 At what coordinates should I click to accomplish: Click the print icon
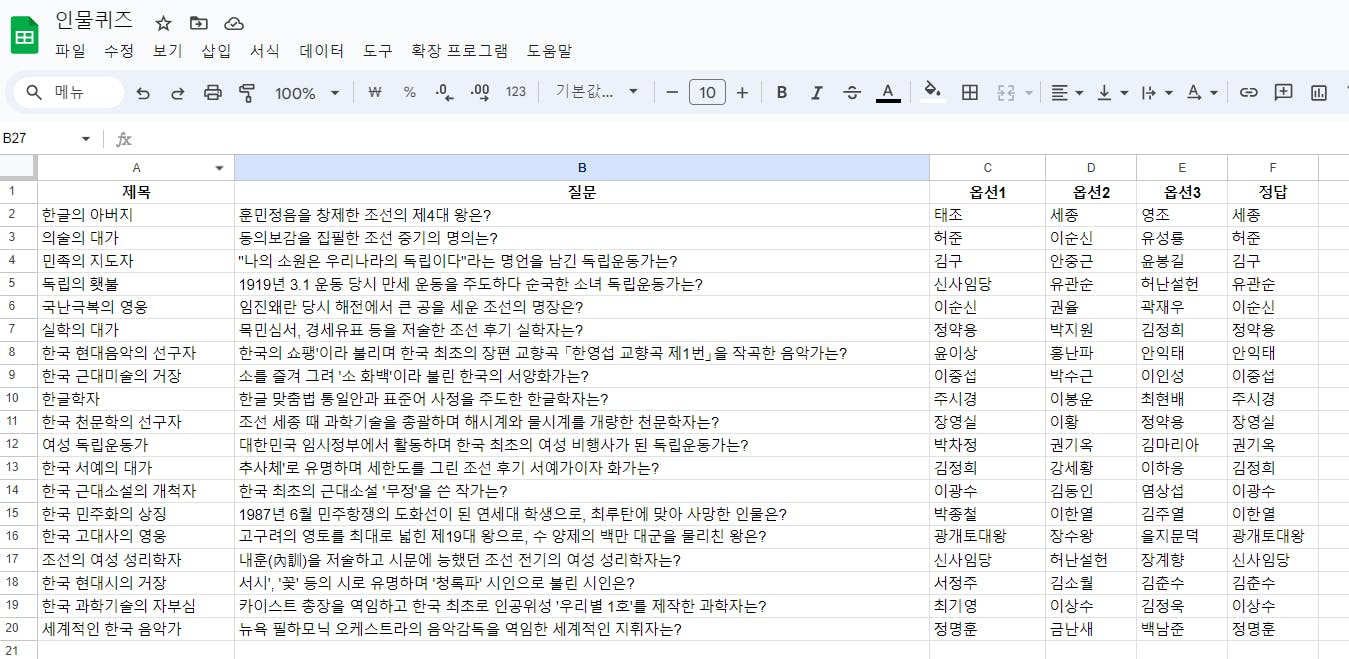point(213,93)
